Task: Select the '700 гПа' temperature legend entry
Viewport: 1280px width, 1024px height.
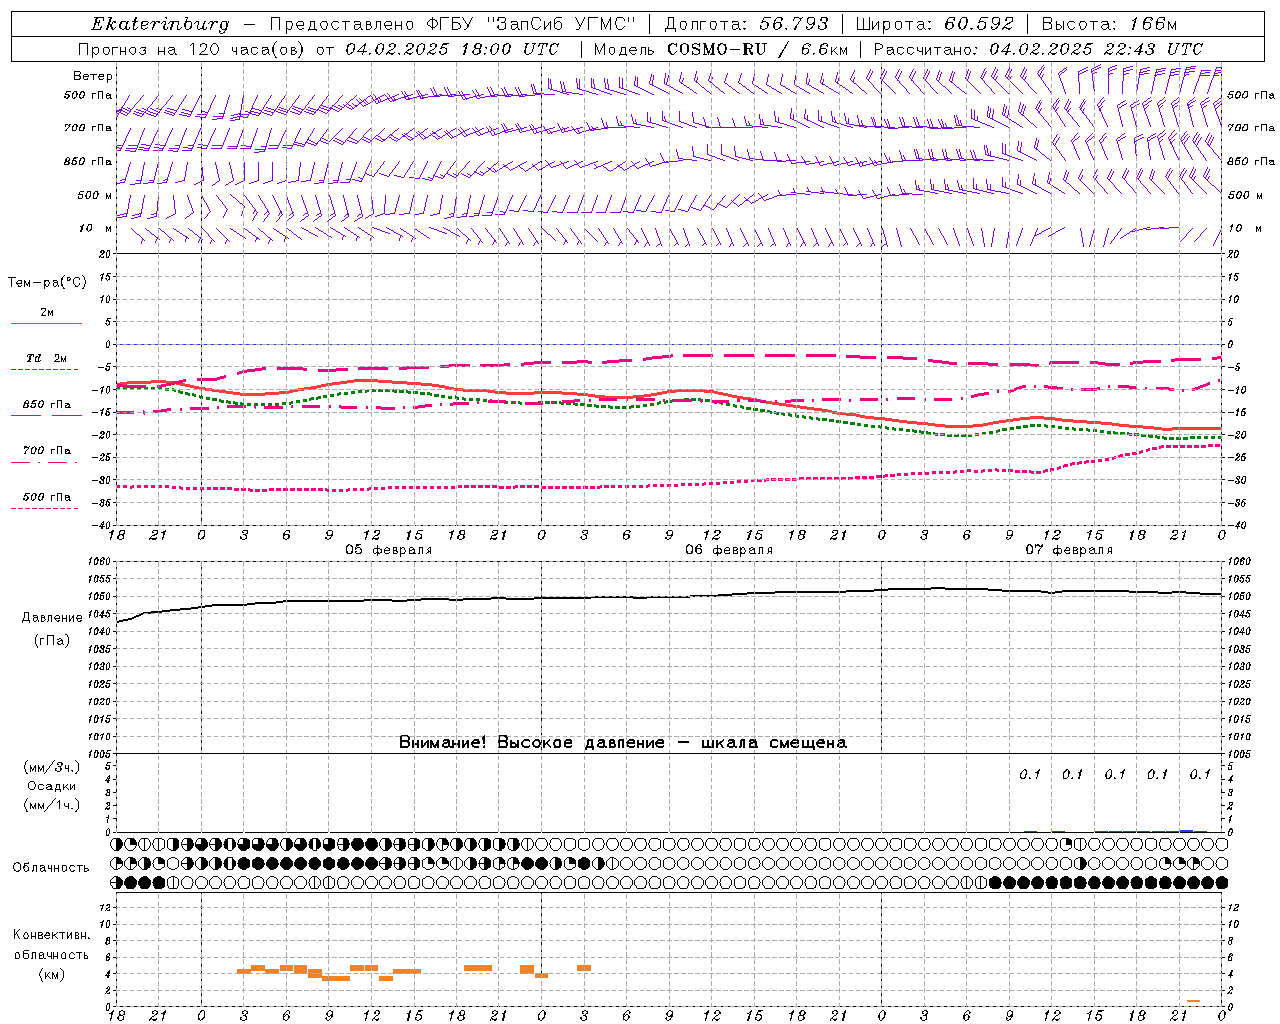Action: coord(46,451)
